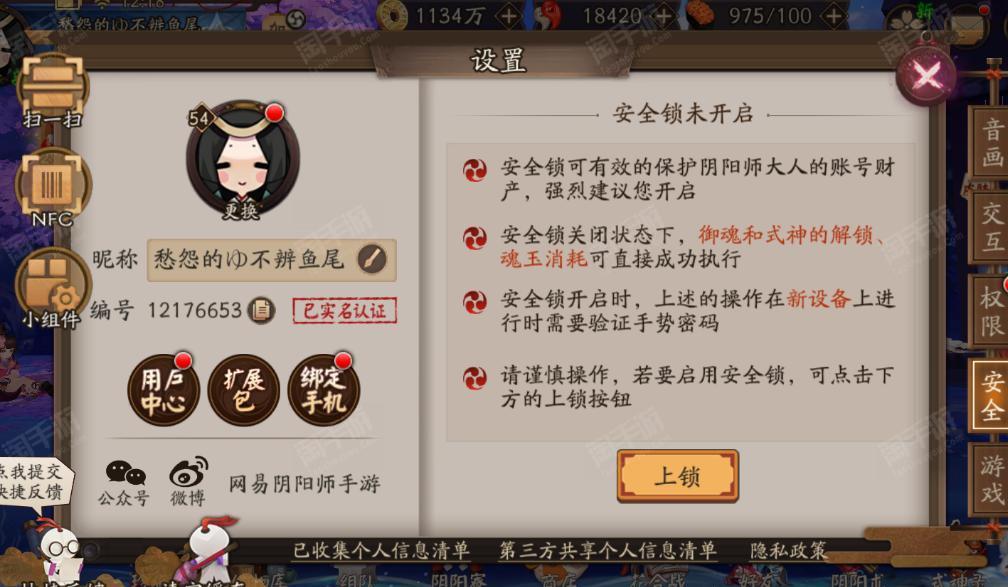Enable security lock with 上锁 button

pos(678,476)
